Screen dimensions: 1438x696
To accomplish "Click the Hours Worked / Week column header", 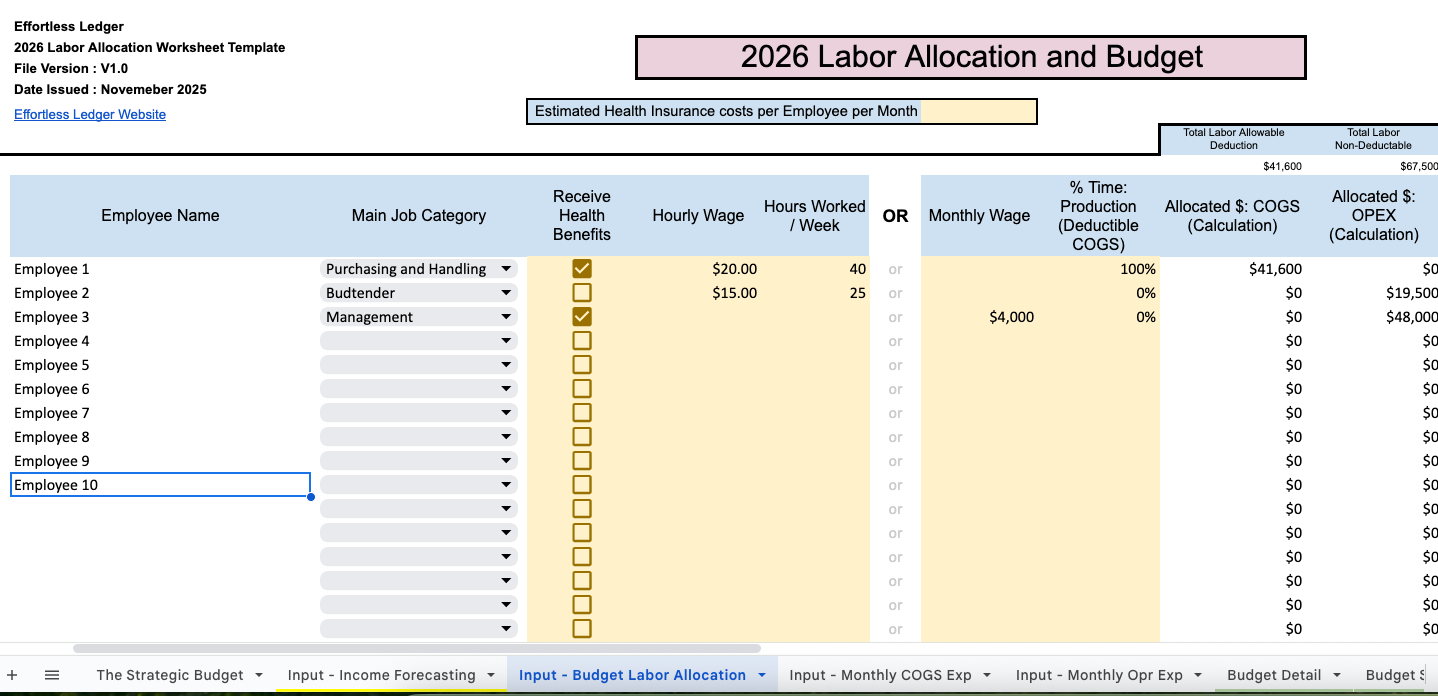I will 815,215.
